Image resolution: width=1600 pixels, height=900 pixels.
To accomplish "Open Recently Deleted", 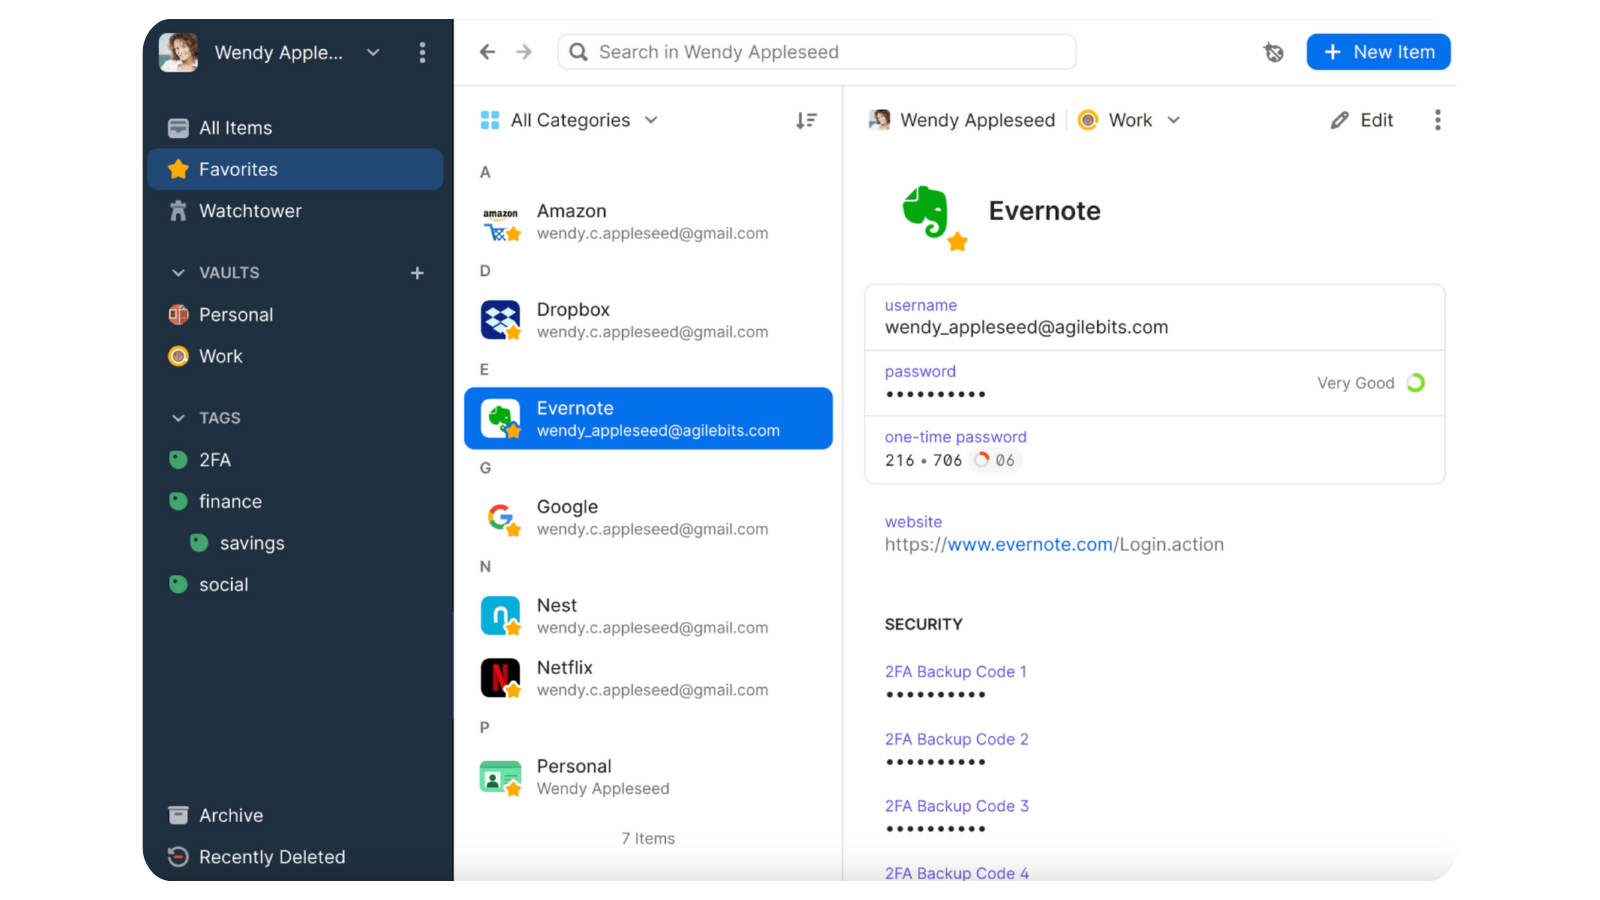I will (295, 857).
